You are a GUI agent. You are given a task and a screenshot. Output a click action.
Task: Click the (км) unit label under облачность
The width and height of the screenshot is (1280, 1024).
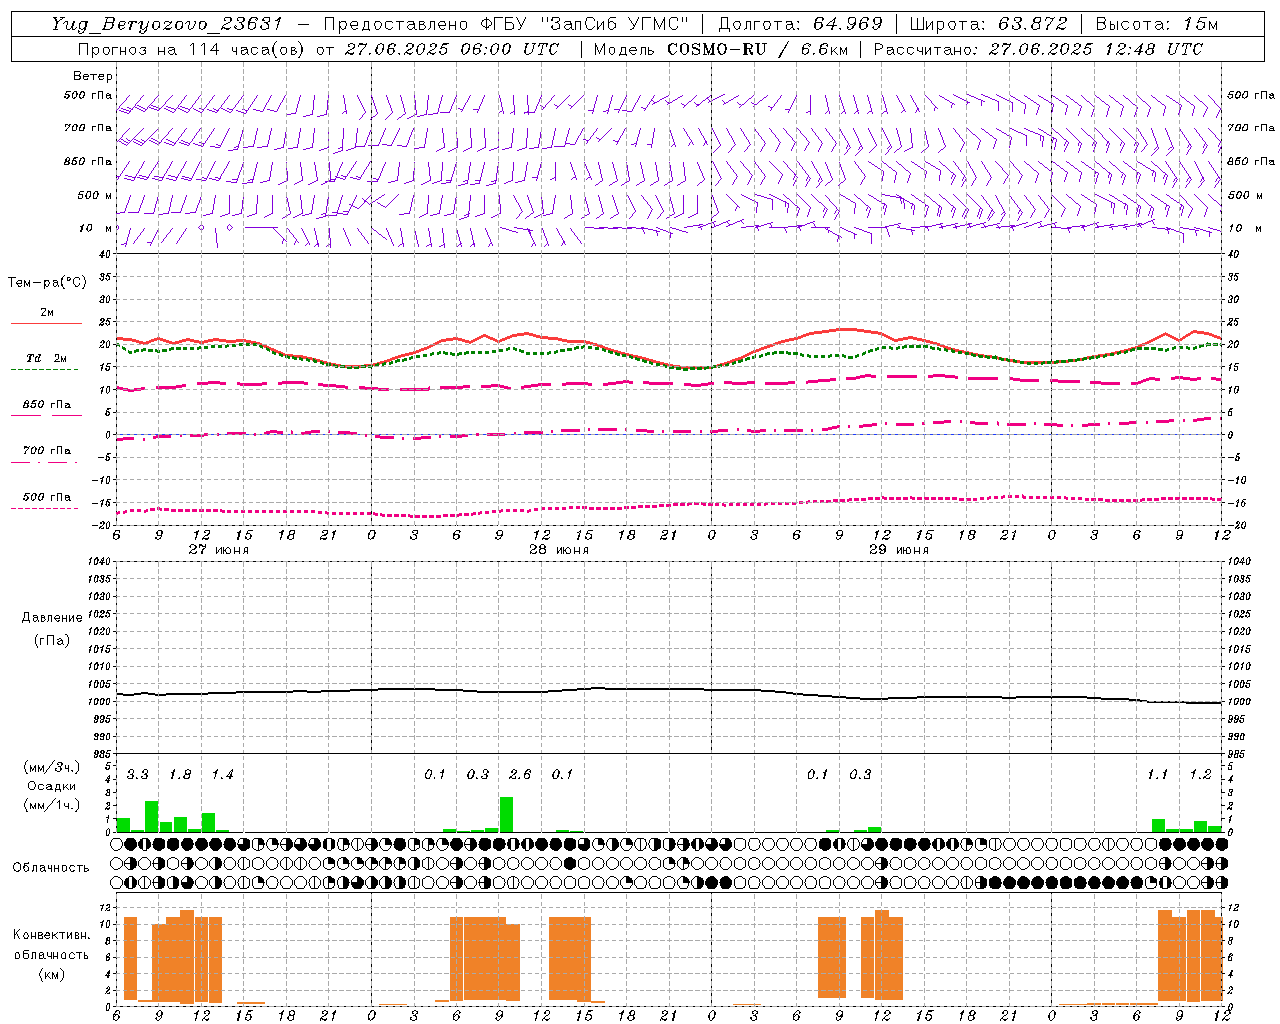[x=51, y=974]
